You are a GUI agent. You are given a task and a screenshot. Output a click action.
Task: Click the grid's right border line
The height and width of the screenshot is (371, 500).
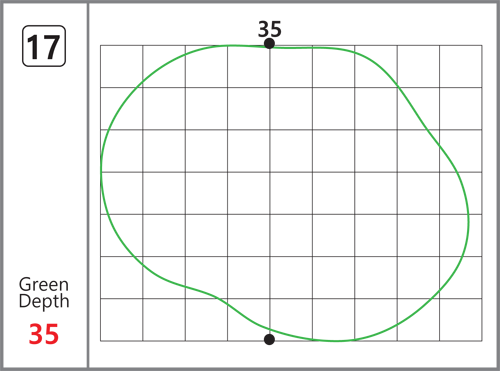click(482, 193)
